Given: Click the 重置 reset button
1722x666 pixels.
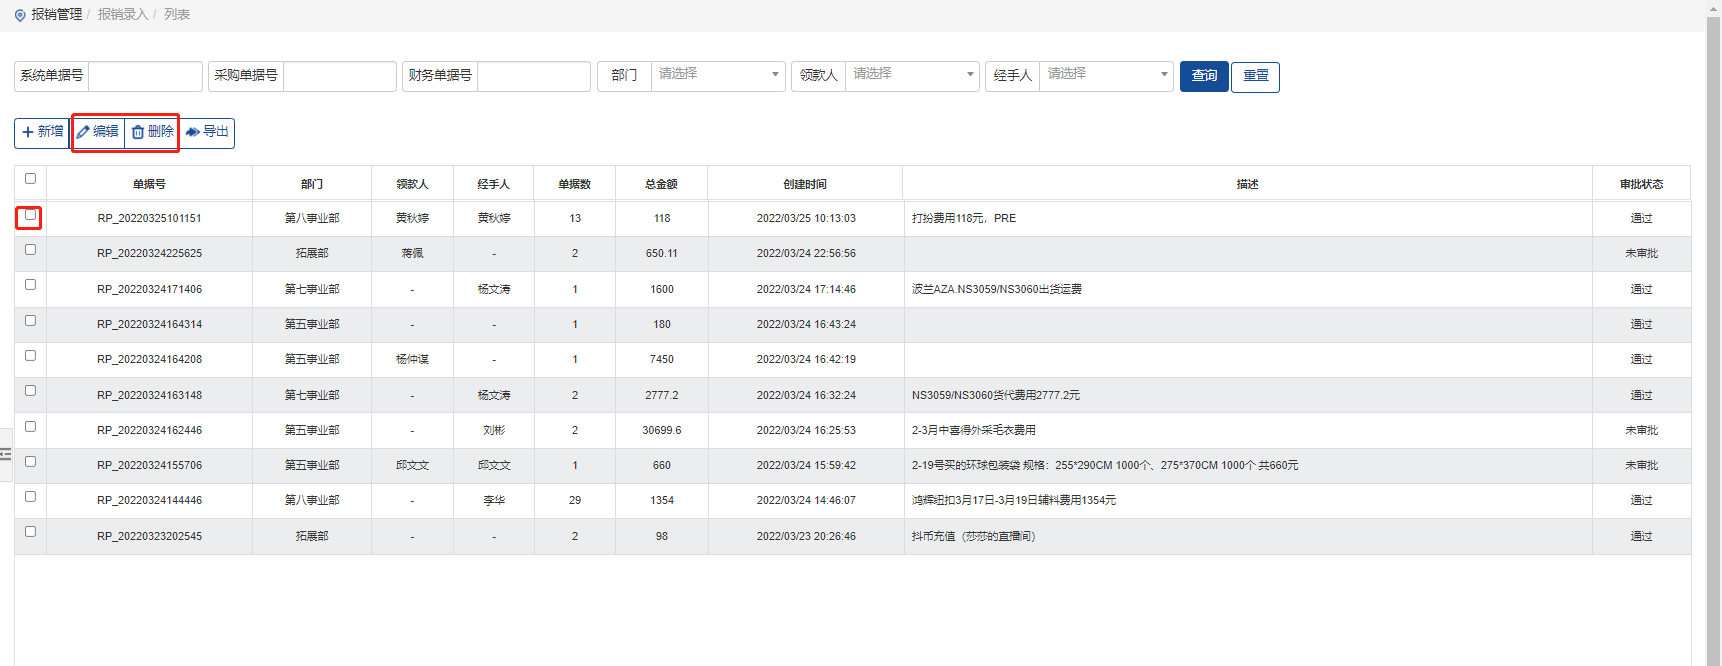Looking at the screenshot, I should coord(1255,76).
